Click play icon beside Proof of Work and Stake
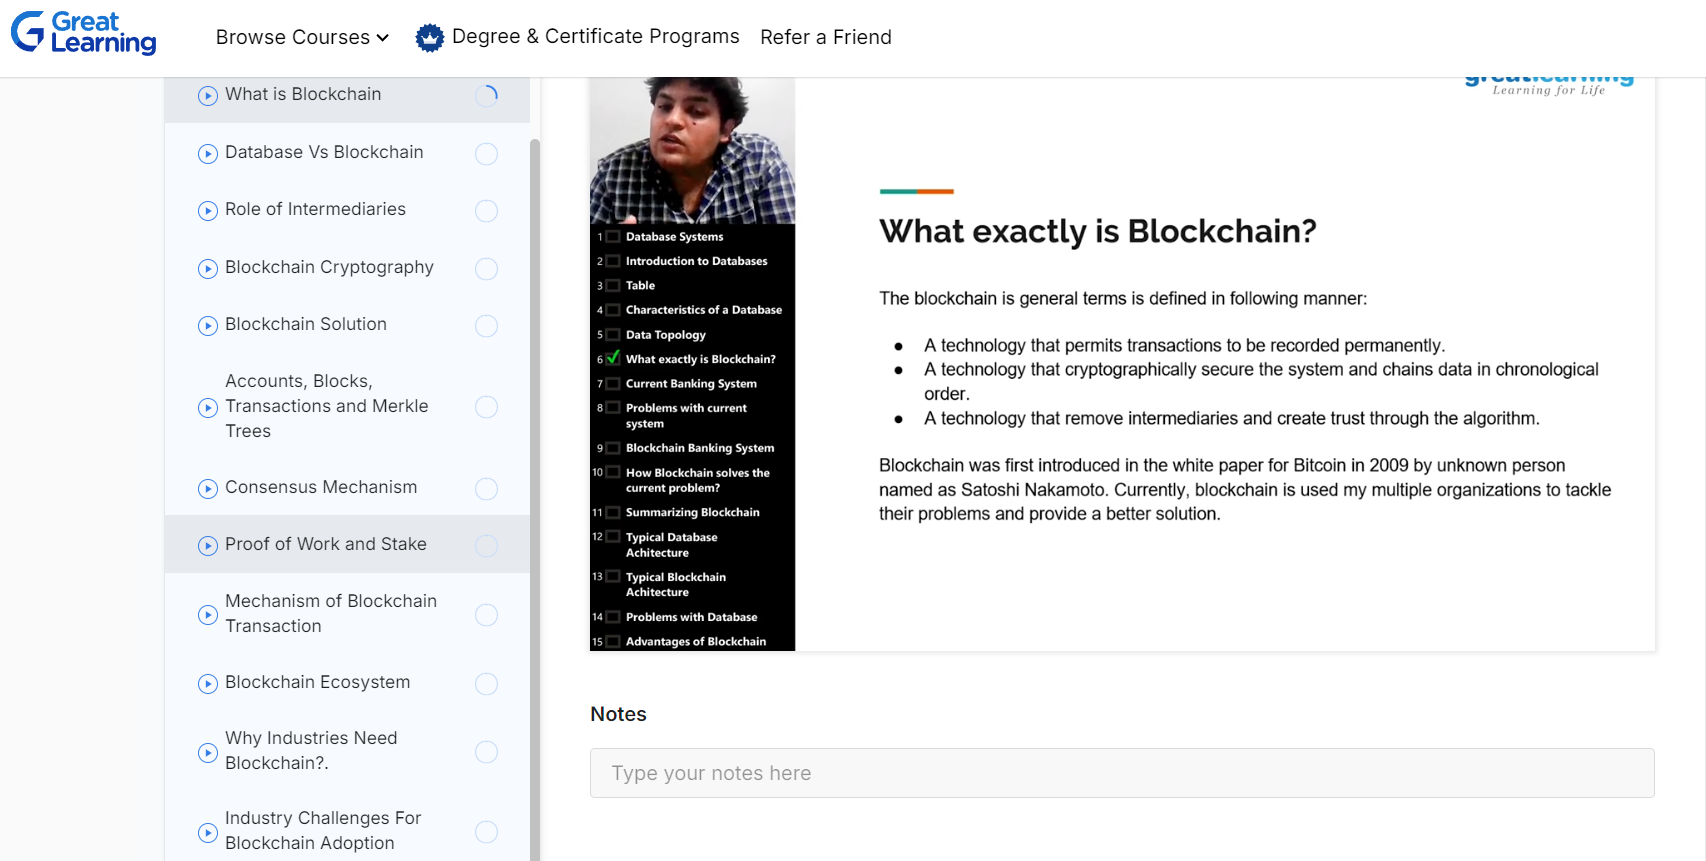 tap(208, 546)
